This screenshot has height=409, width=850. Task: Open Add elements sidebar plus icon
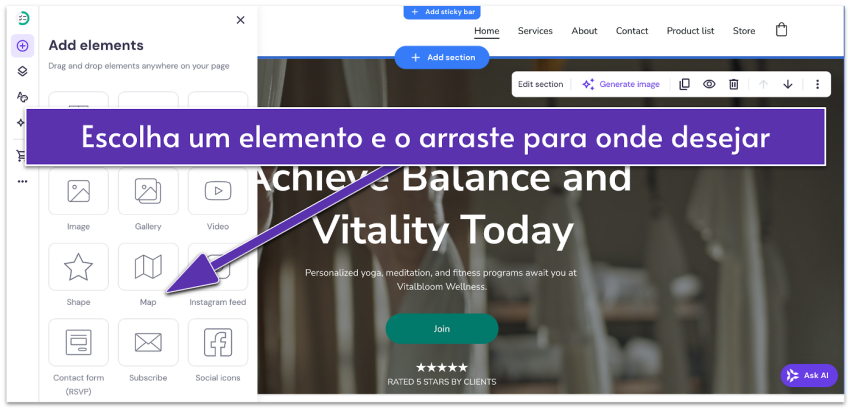tap(22, 46)
